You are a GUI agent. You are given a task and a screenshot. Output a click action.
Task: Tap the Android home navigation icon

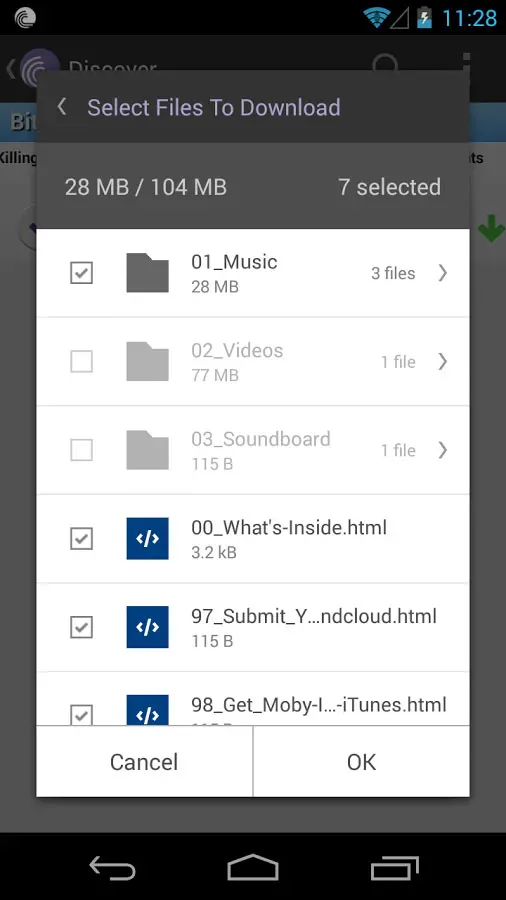(x=252, y=868)
